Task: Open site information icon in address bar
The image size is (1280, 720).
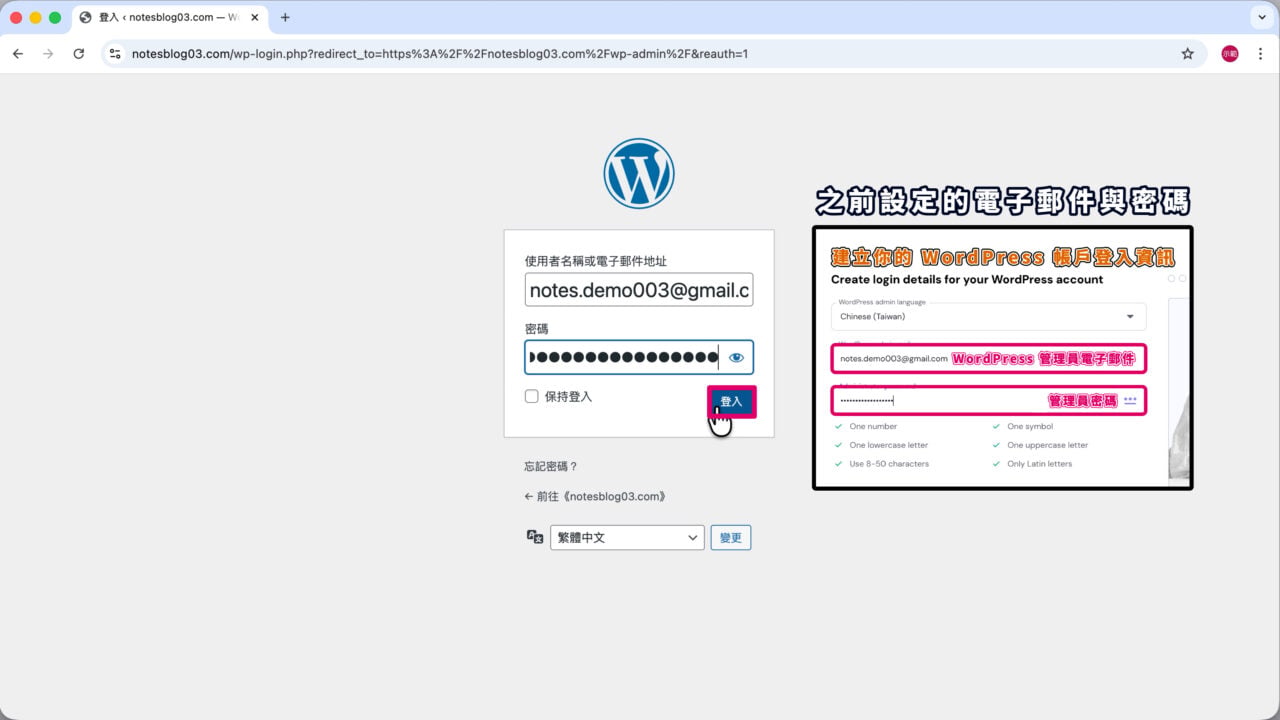Action: pos(115,54)
